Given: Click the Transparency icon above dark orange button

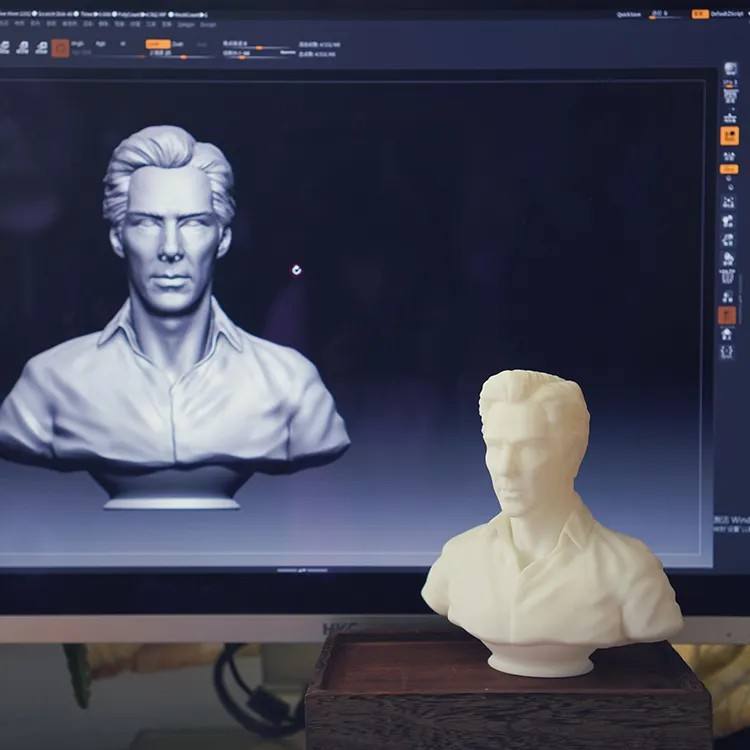Looking at the screenshot, I should click(x=727, y=297).
